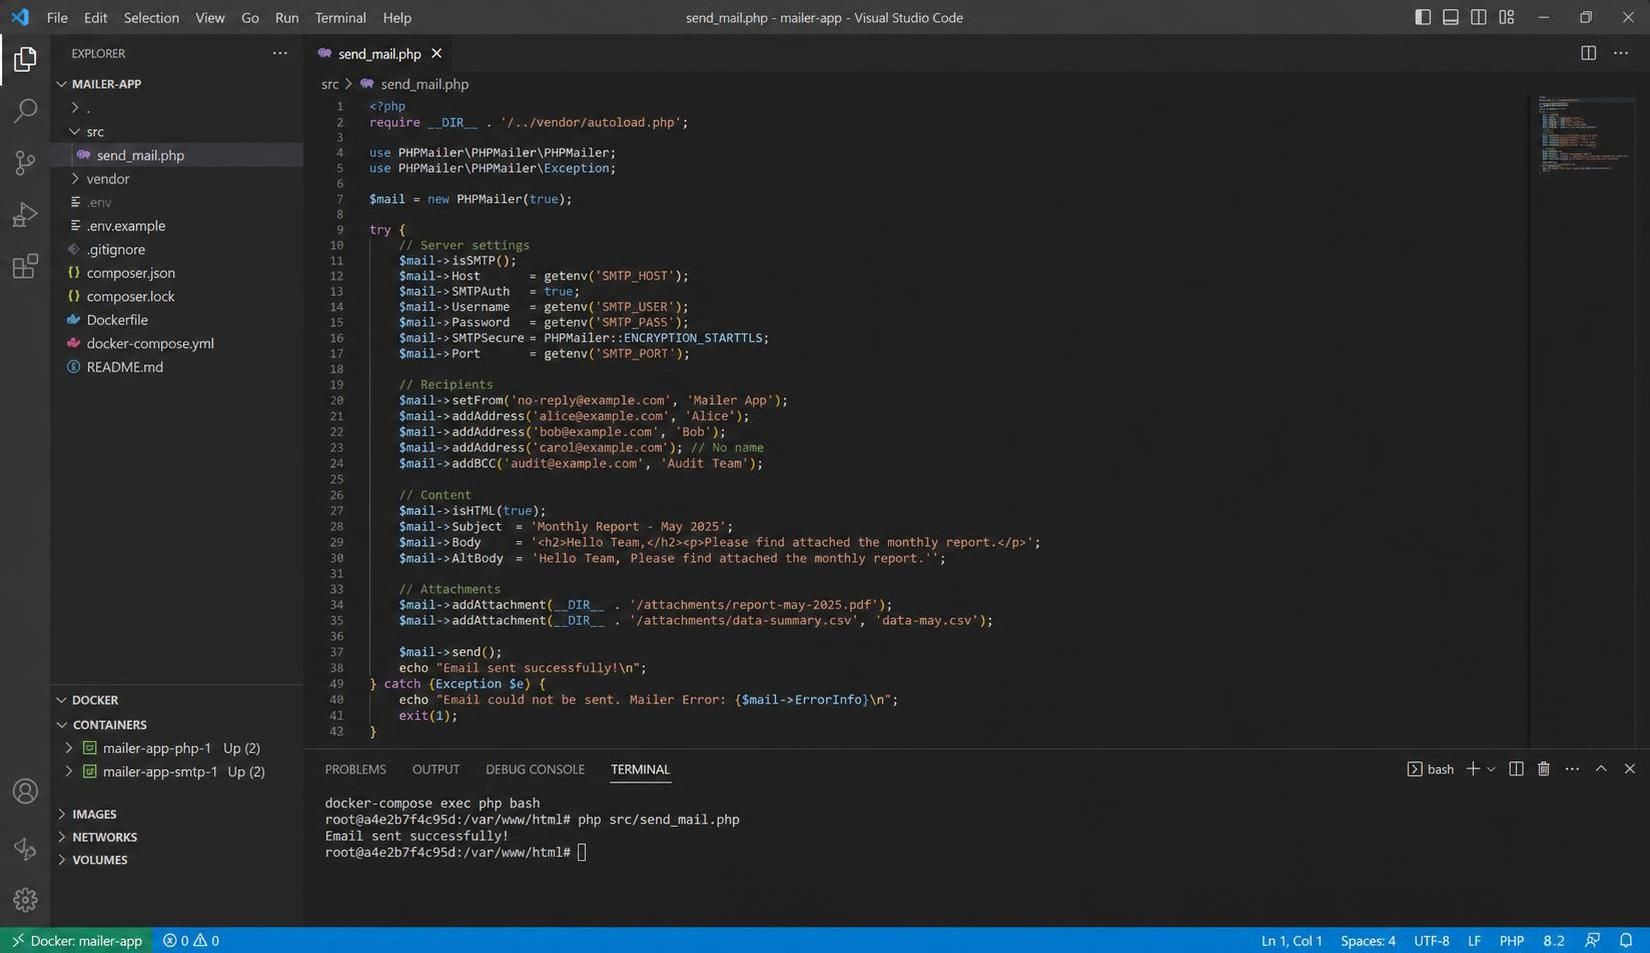This screenshot has height=953, width=1650.
Task: Create a new terminal with plus icon
Action: [x=1472, y=768]
